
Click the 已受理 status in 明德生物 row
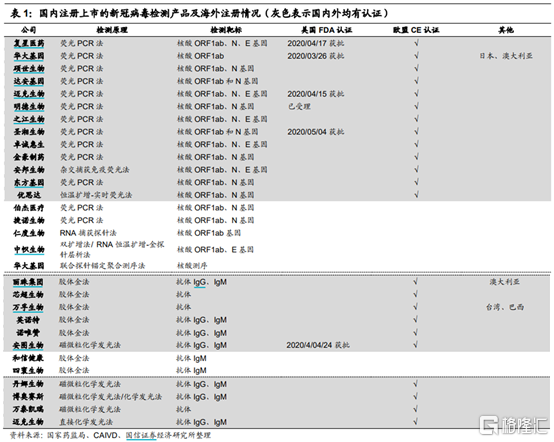pos(299,106)
